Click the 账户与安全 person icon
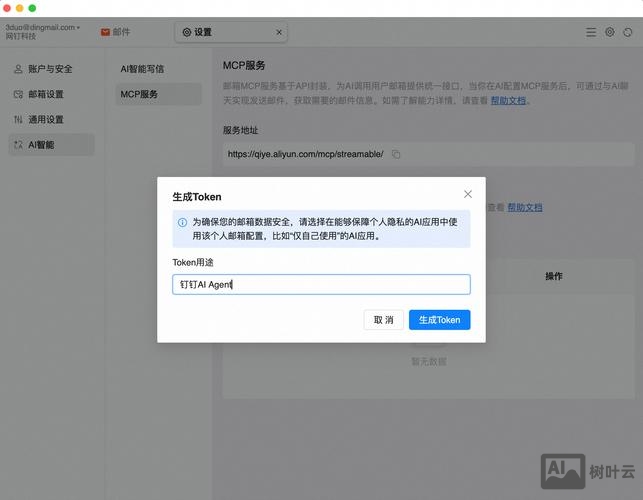This screenshot has height=500, width=643. (18, 69)
